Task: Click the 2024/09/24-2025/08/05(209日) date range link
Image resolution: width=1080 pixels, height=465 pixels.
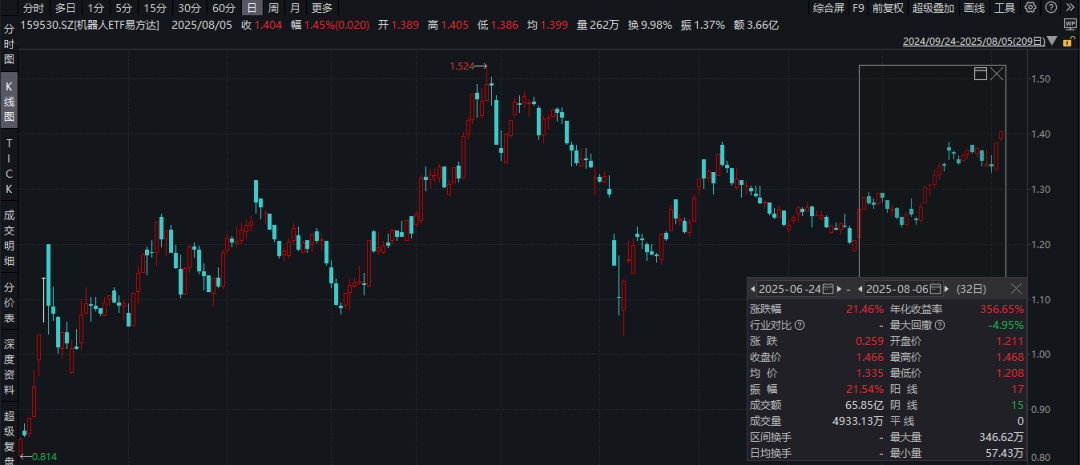Action: [973, 42]
